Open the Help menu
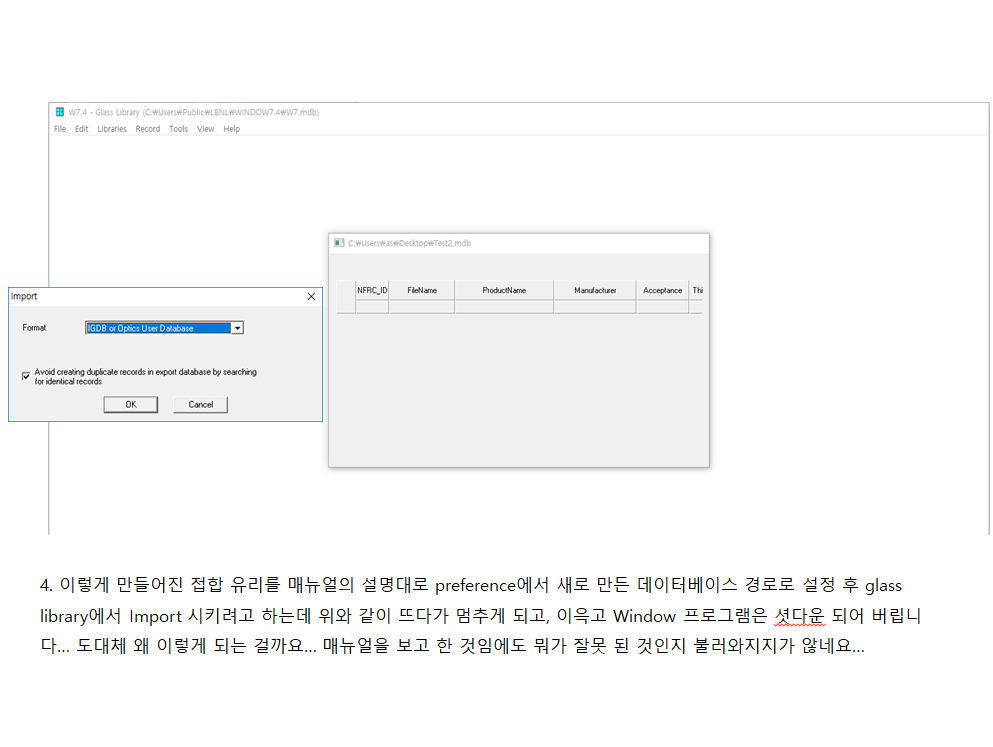 point(232,129)
